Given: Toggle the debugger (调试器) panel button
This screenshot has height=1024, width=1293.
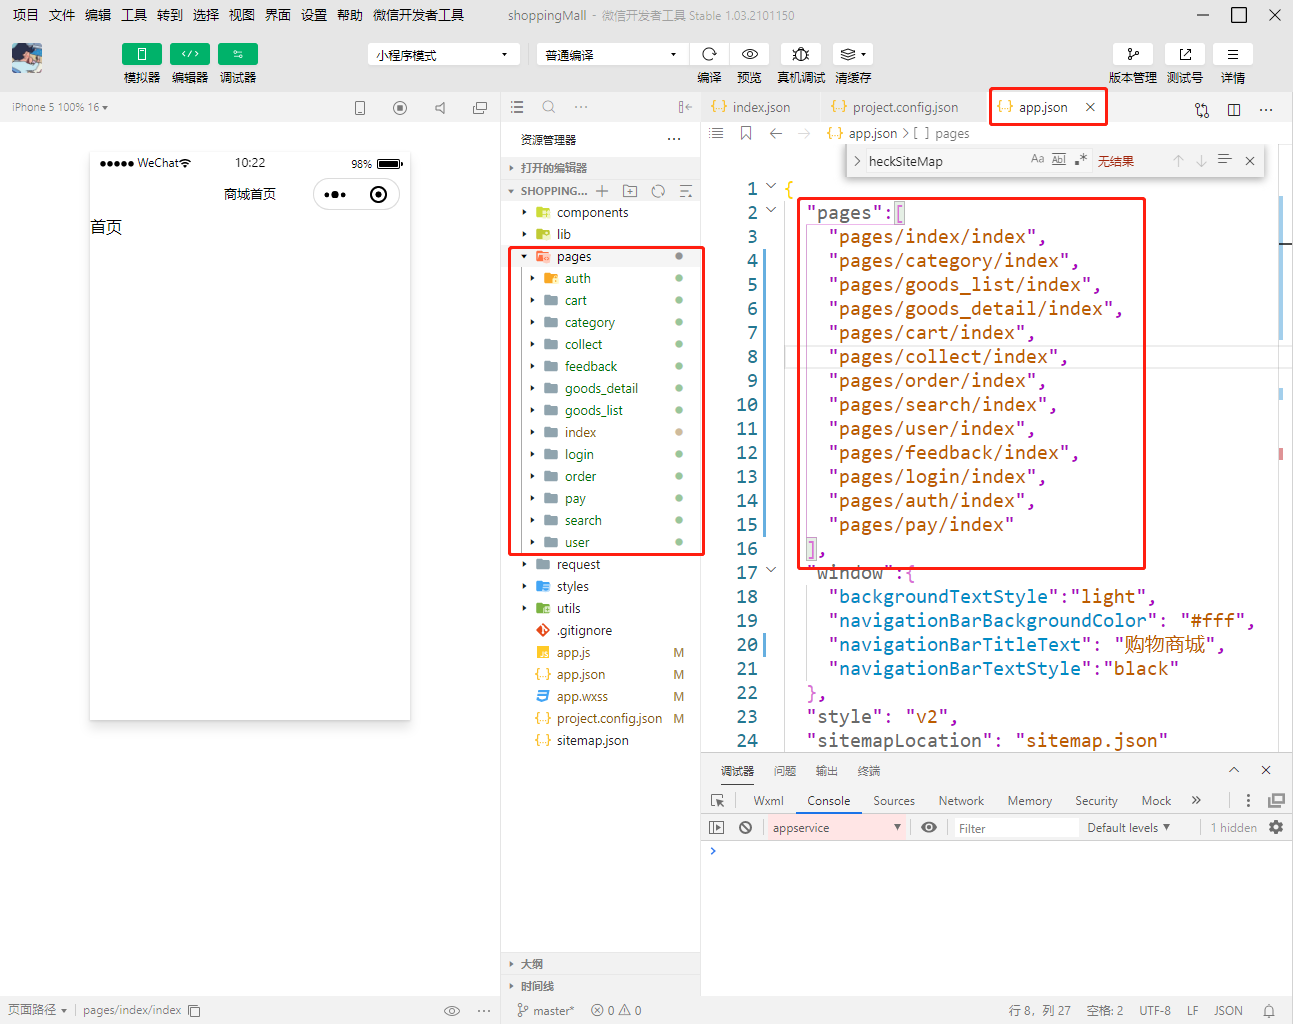Looking at the screenshot, I should [x=237, y=54].
